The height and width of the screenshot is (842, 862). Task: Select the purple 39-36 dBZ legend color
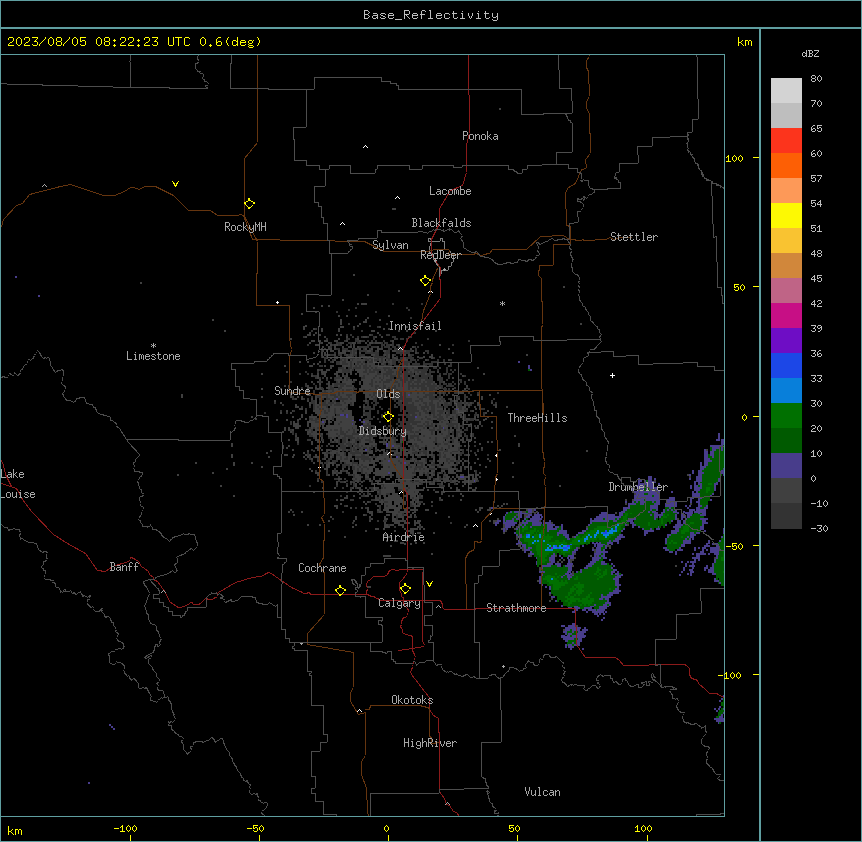point(786,340)
